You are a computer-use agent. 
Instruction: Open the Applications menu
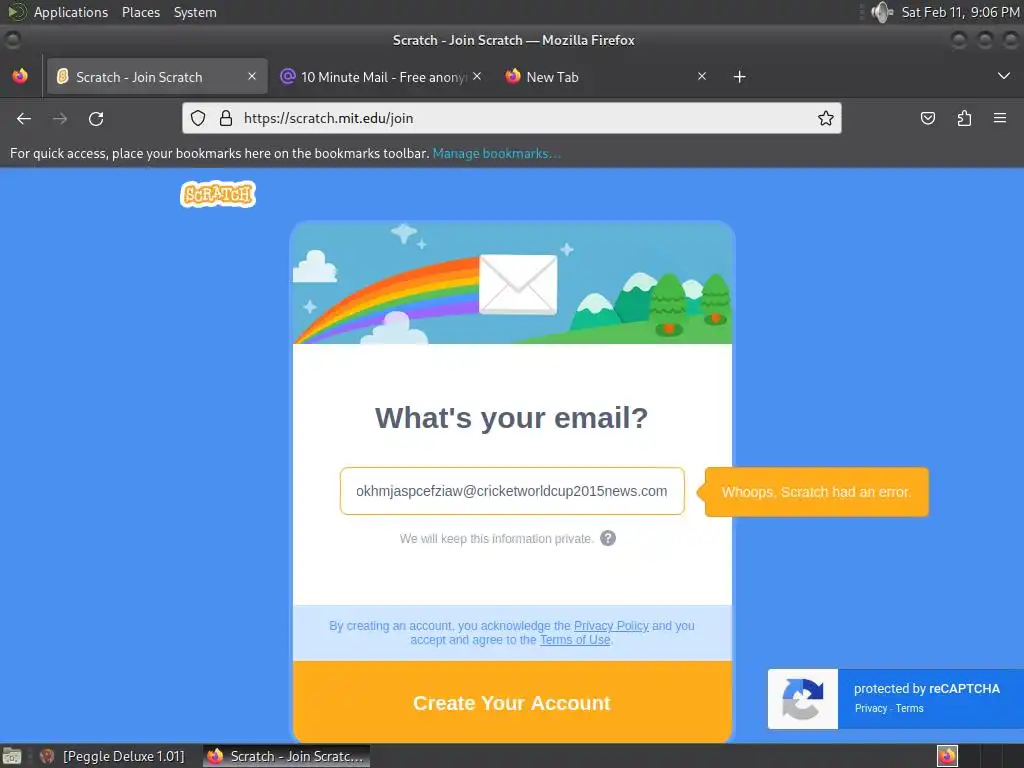coord(71,12)
